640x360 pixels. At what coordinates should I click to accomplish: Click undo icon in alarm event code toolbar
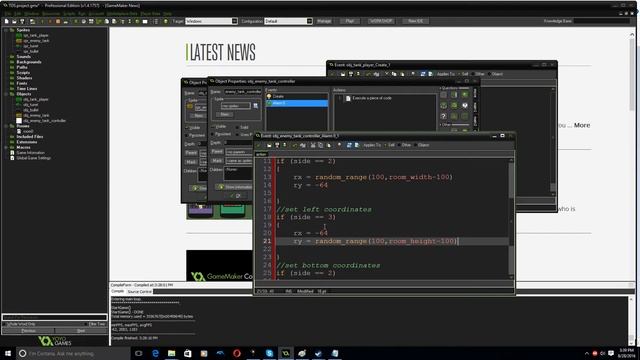[295, 145]
